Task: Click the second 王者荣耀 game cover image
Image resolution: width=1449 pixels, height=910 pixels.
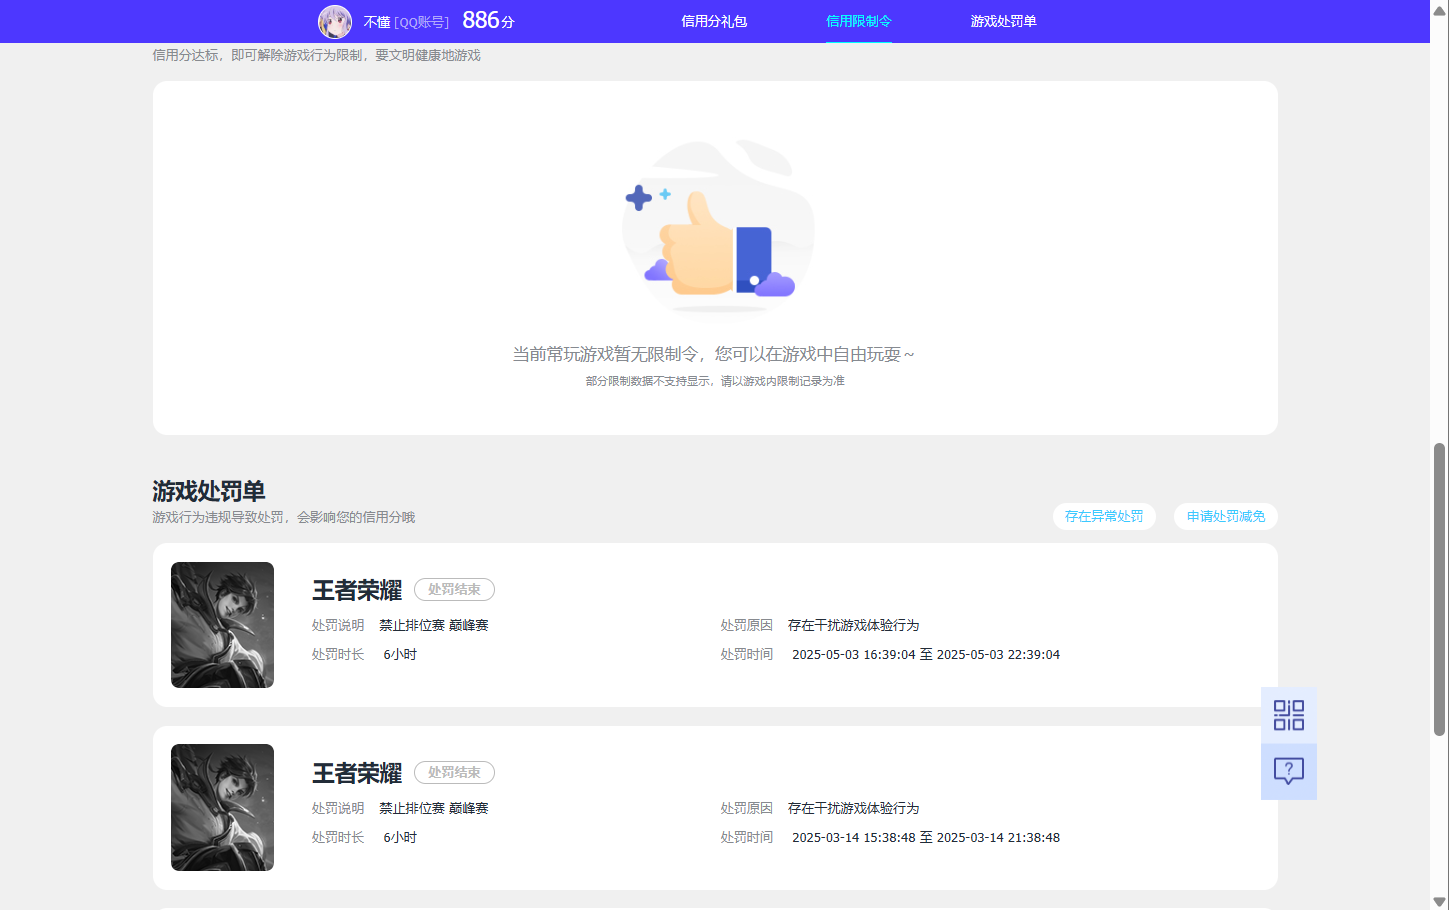Action: click(x=222, y=807)
